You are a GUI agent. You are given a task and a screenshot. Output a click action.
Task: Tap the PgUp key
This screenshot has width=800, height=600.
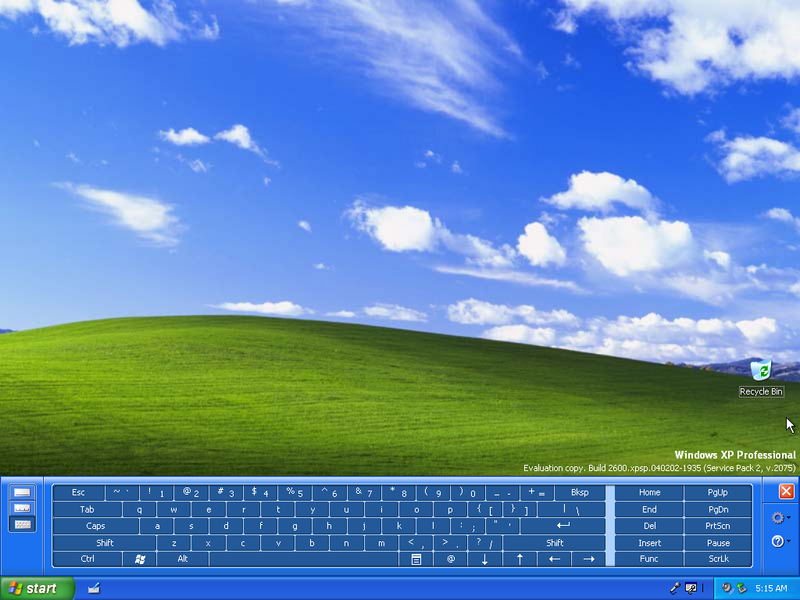pyautogui.click(x=718, y=493)
